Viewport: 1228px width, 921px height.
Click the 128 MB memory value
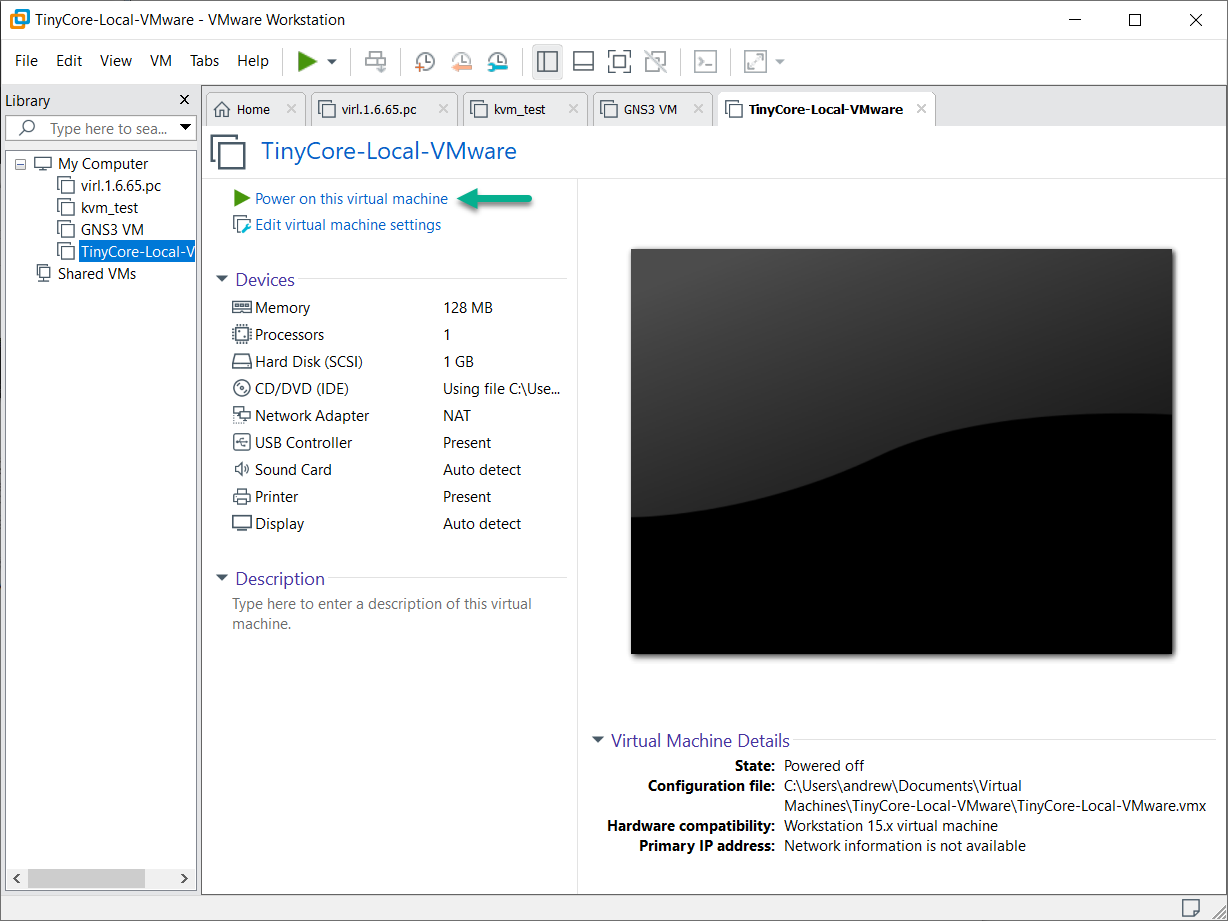tap(468, 308)
